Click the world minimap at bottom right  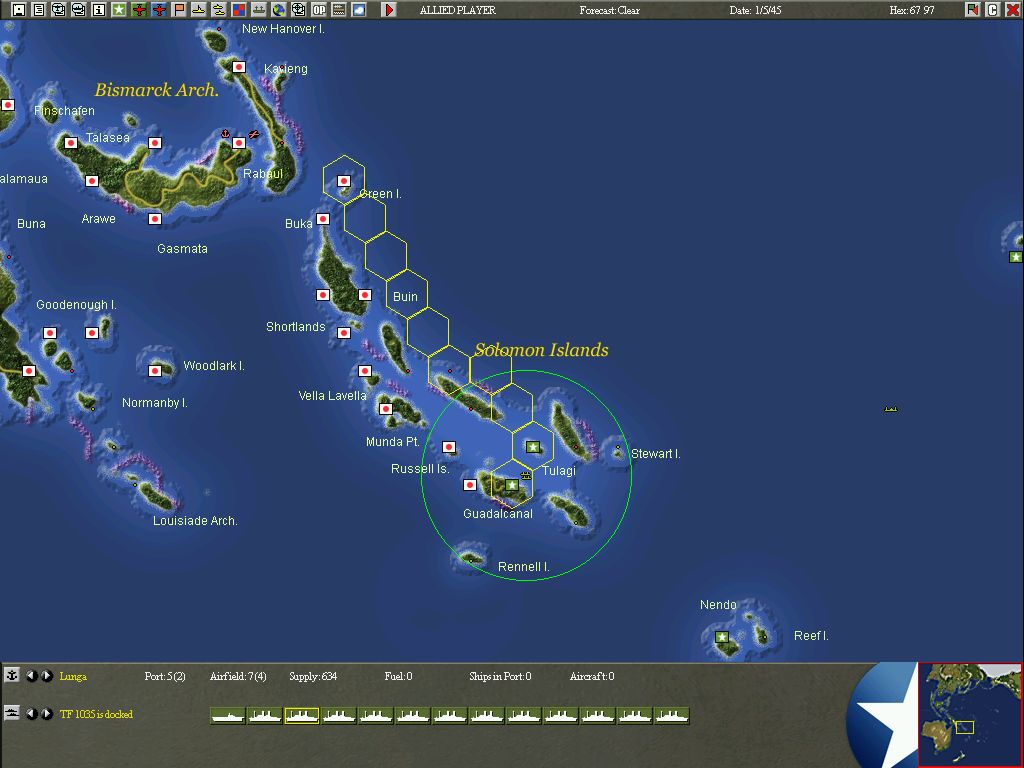(970, 714)
